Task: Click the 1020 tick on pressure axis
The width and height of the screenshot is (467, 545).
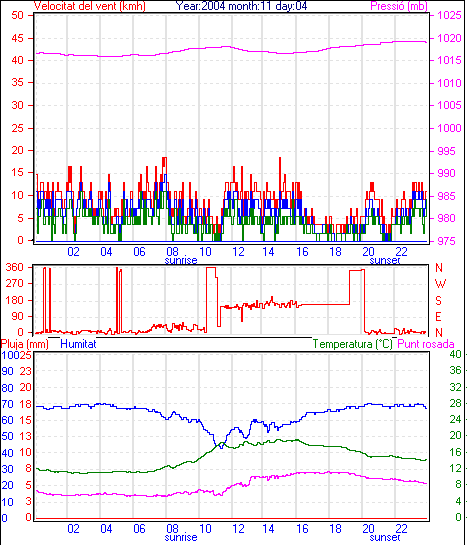Action: pyautogui.click(x=449, y=38)
